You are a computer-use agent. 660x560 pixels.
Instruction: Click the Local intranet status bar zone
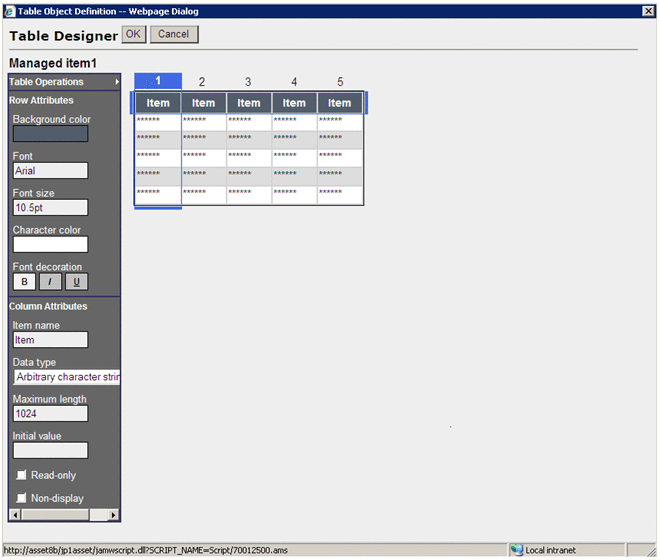point(567,550)
